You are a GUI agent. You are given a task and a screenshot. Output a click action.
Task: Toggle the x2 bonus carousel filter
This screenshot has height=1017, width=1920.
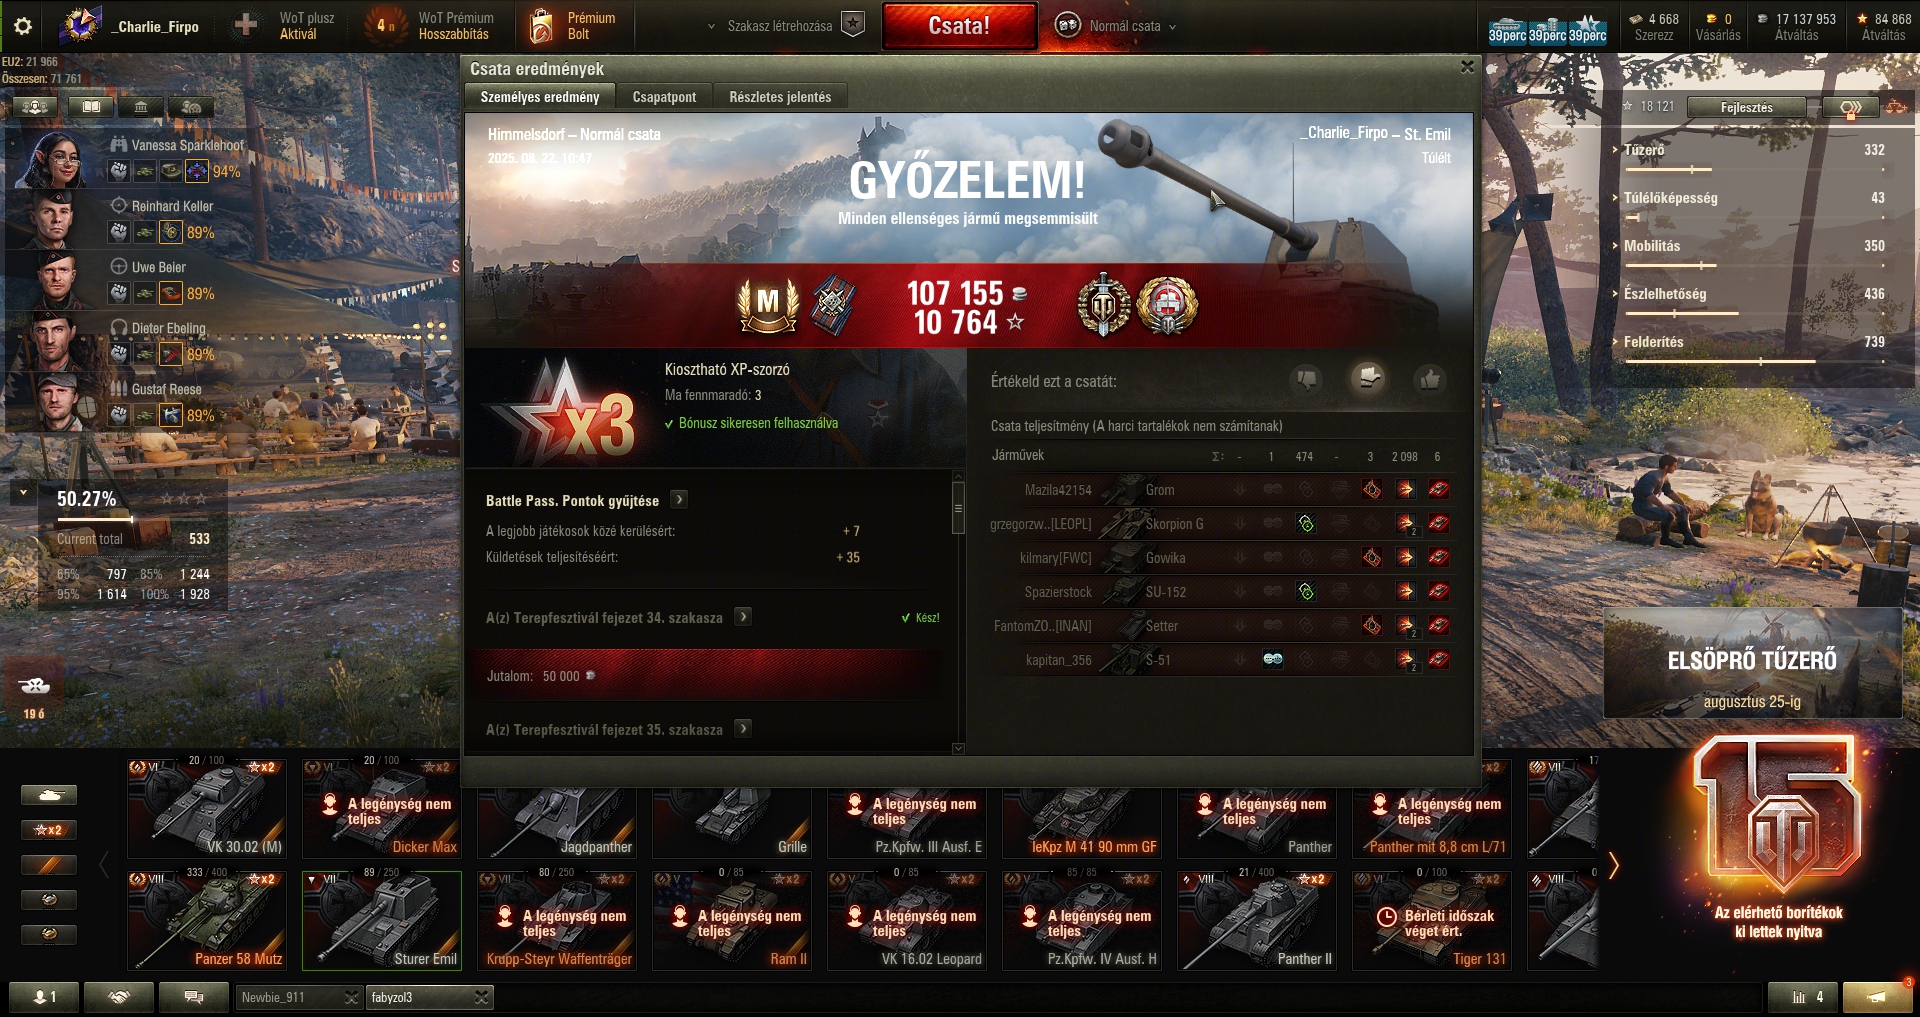coord(49,830)
